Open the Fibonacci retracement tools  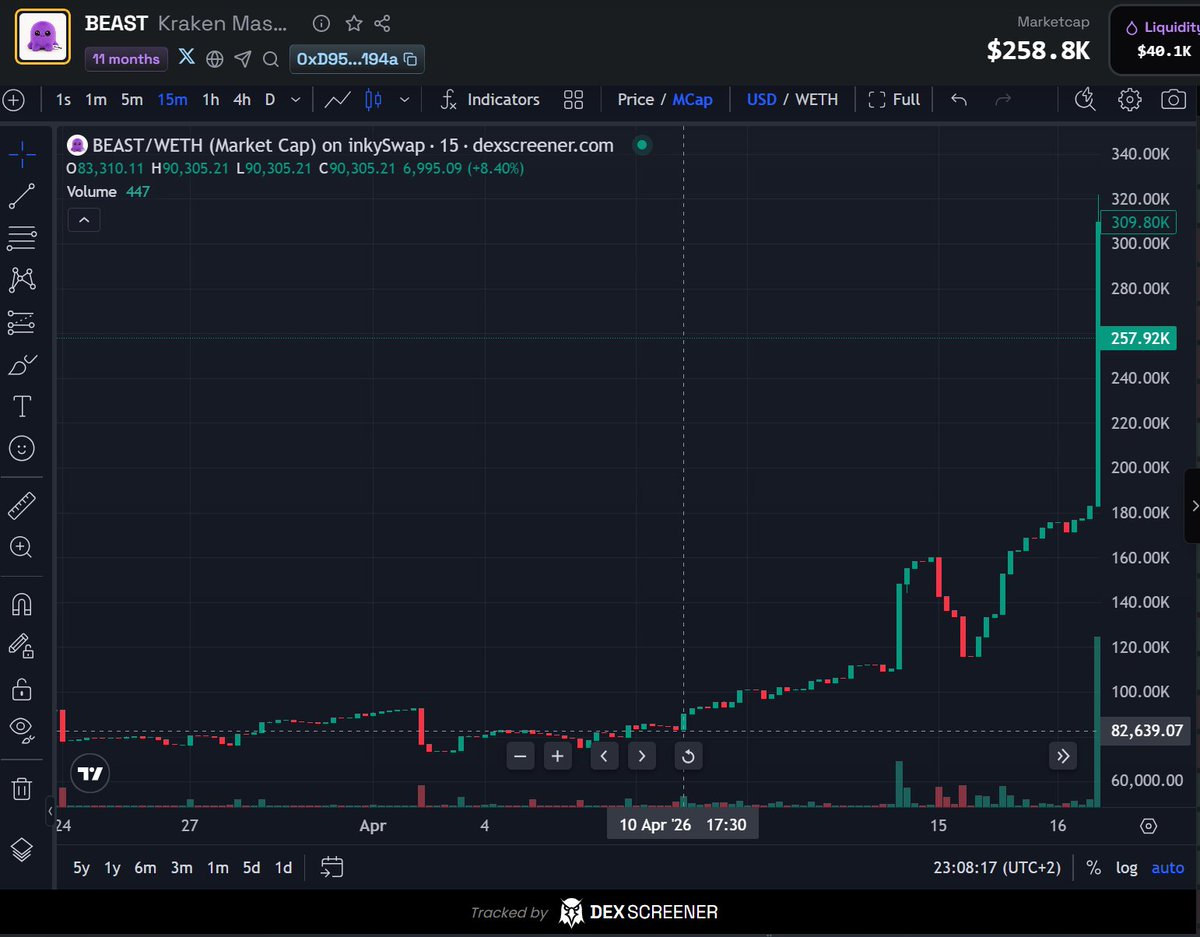[22, 238]
